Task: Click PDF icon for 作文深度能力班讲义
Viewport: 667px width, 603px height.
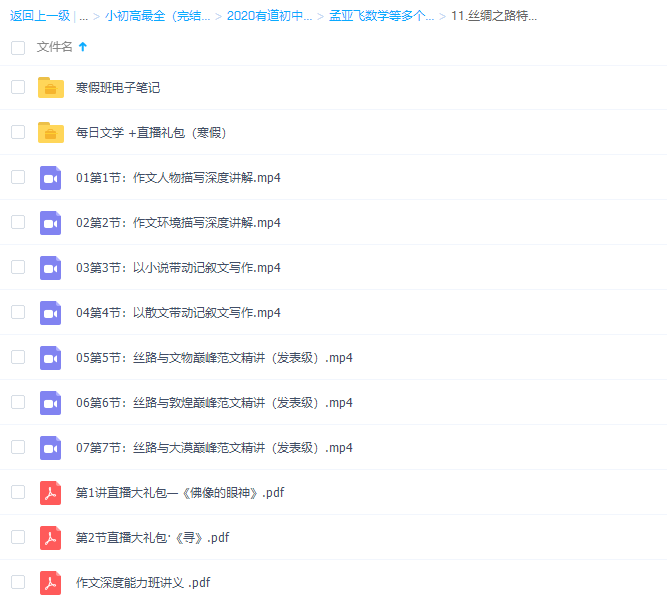Action: tap(51, 583)
